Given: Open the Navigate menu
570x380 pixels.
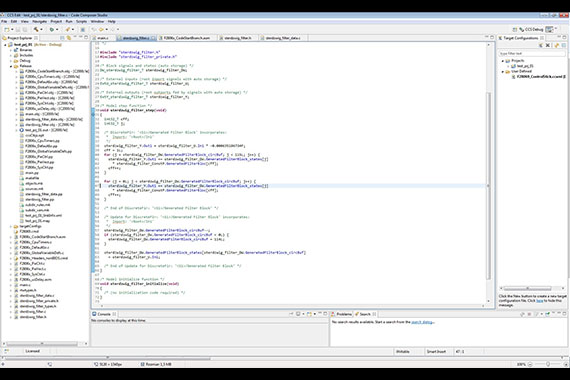Looking at the screenshot, I should pyautogui.click(x=40, y=21).
